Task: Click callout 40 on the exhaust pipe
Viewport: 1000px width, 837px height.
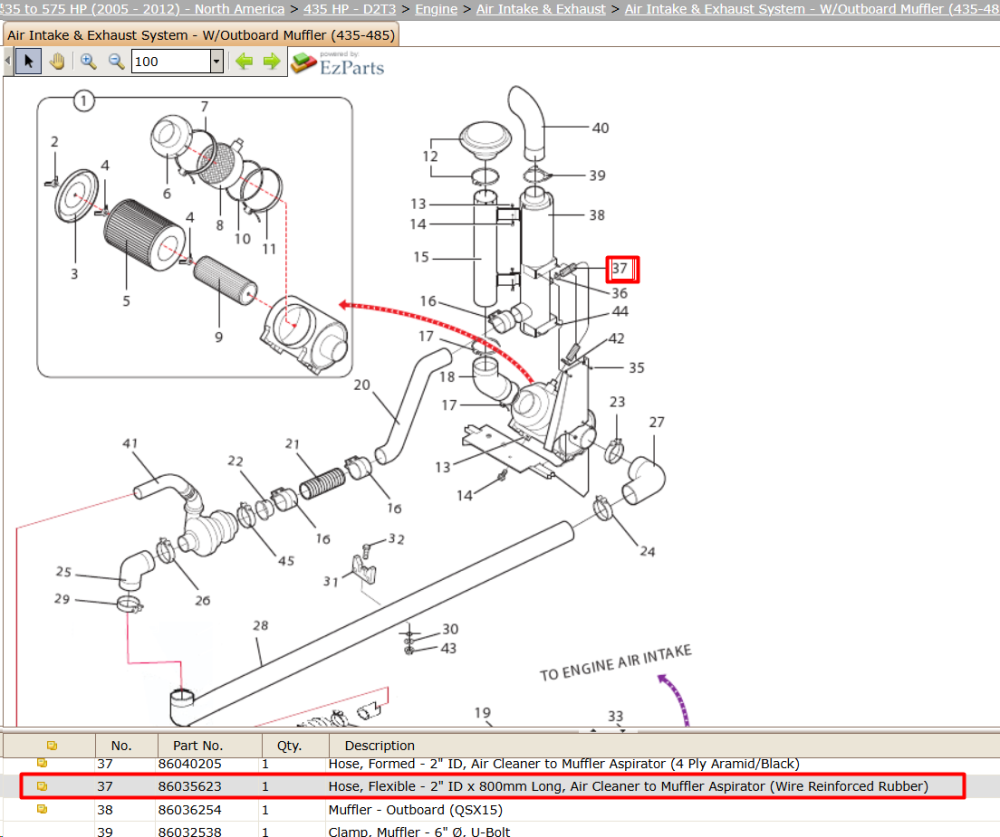Action: pyautogui.click(x=600, y=128)
